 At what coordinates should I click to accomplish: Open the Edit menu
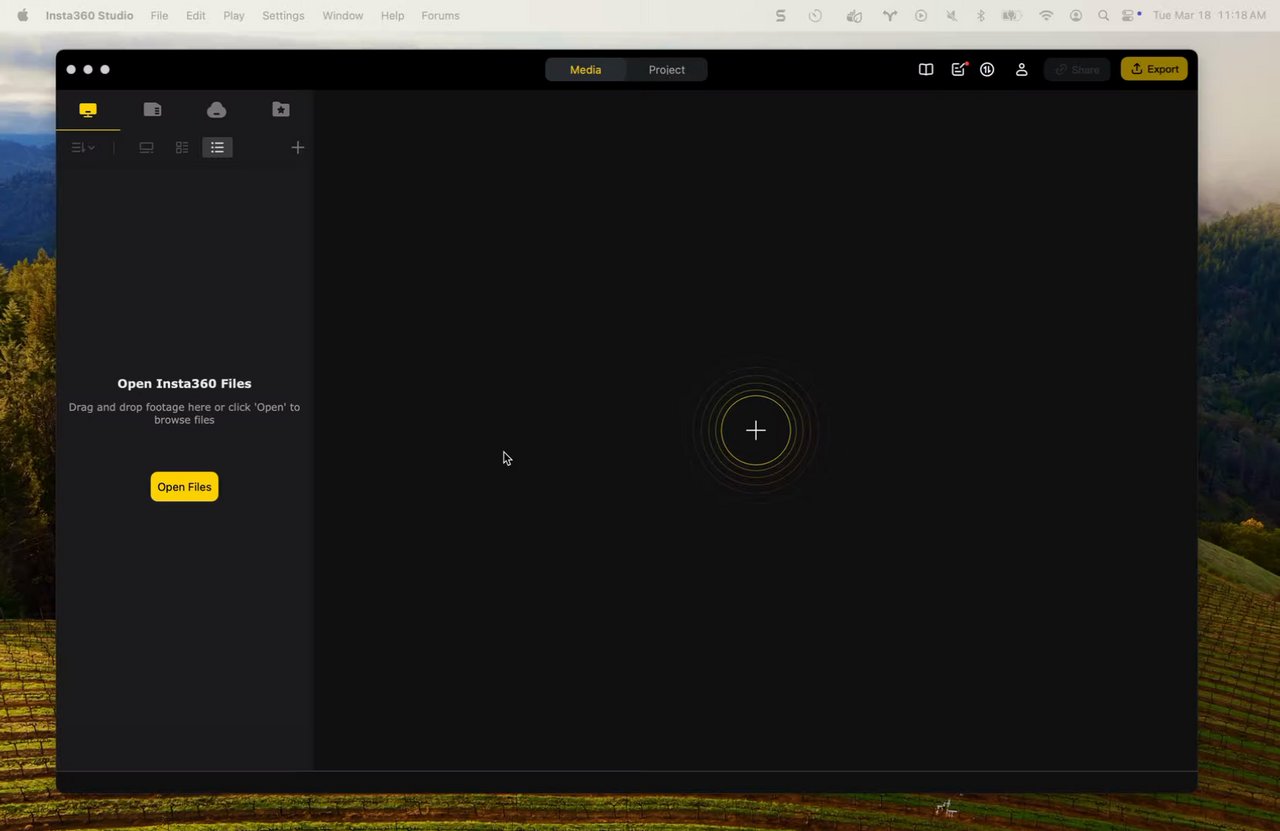196,16
